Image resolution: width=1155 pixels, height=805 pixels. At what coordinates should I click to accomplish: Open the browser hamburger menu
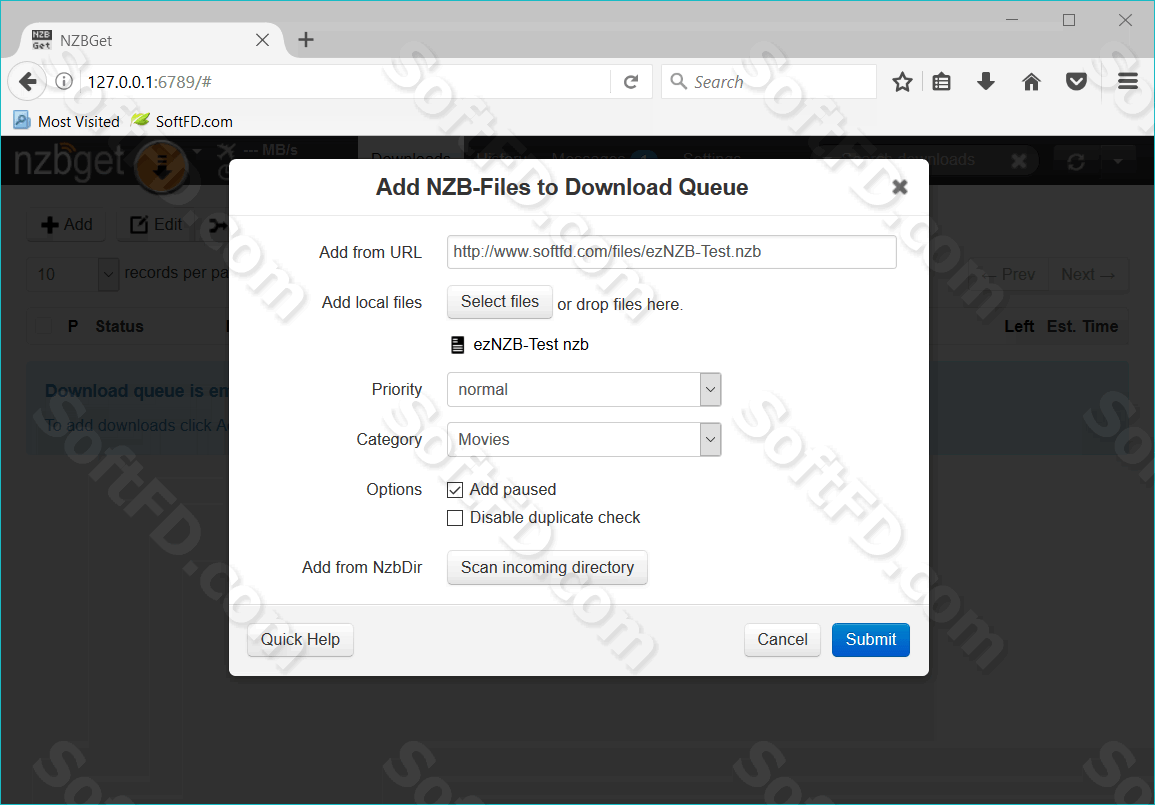coord(1128,82)
